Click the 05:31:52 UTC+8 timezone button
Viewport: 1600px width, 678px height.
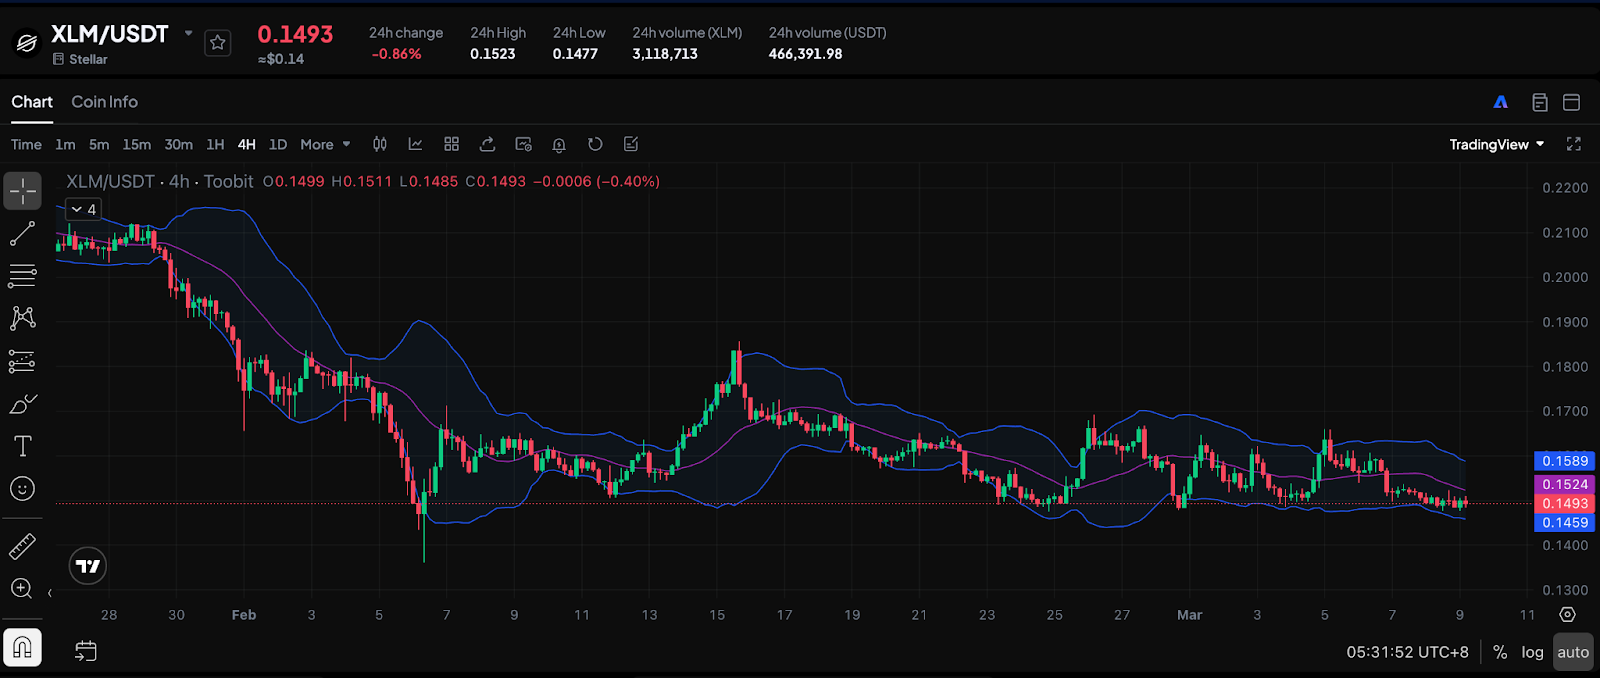(1407, 652)
